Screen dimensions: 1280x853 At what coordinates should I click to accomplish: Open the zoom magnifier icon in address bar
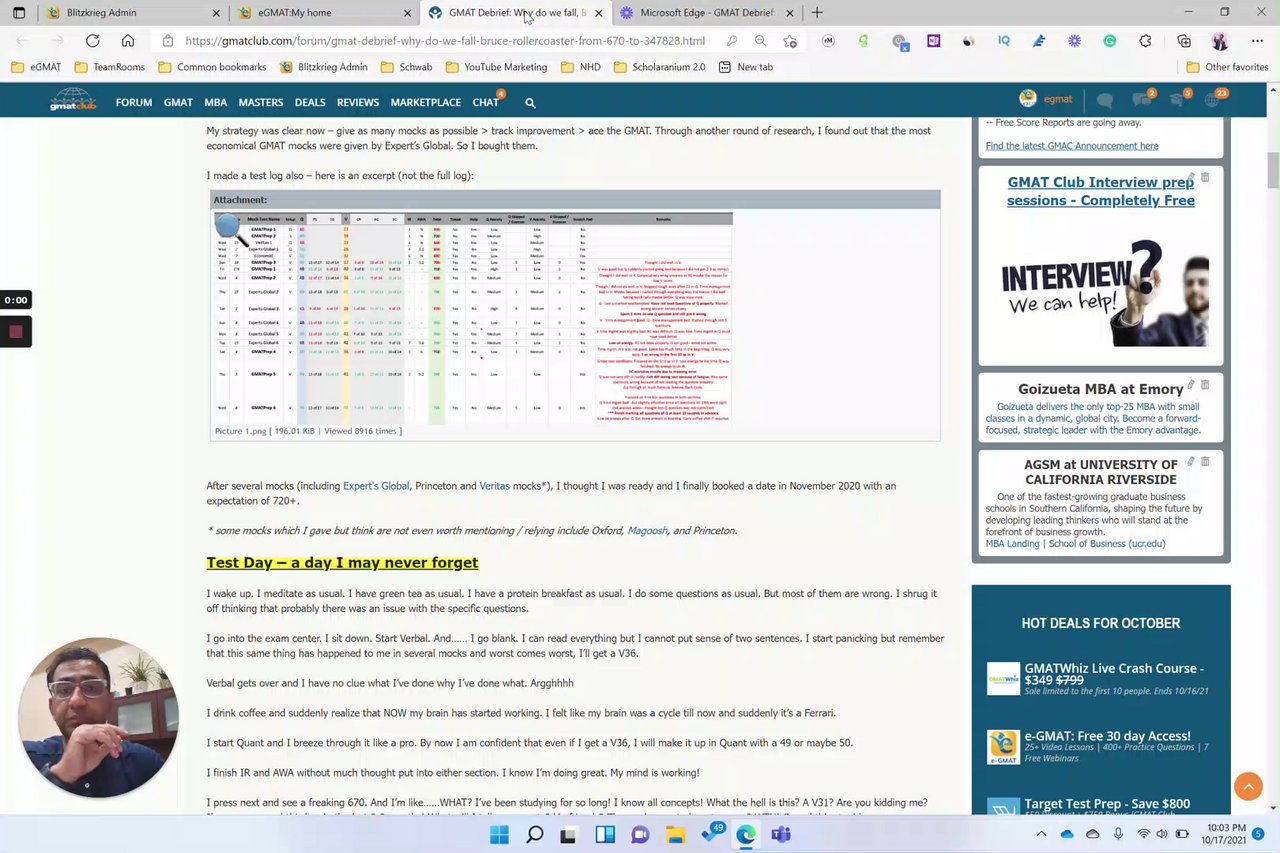761,41
